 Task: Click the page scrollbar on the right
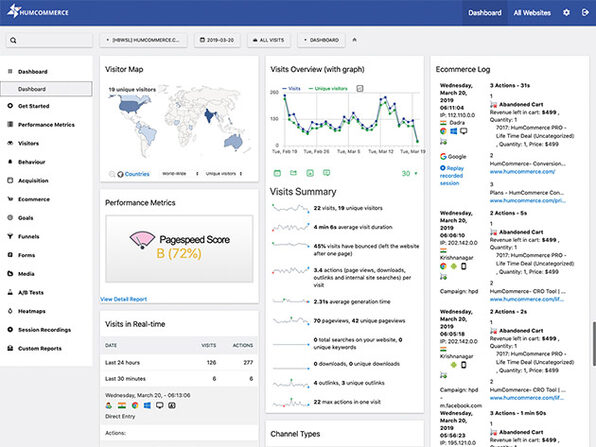[594, 344]
